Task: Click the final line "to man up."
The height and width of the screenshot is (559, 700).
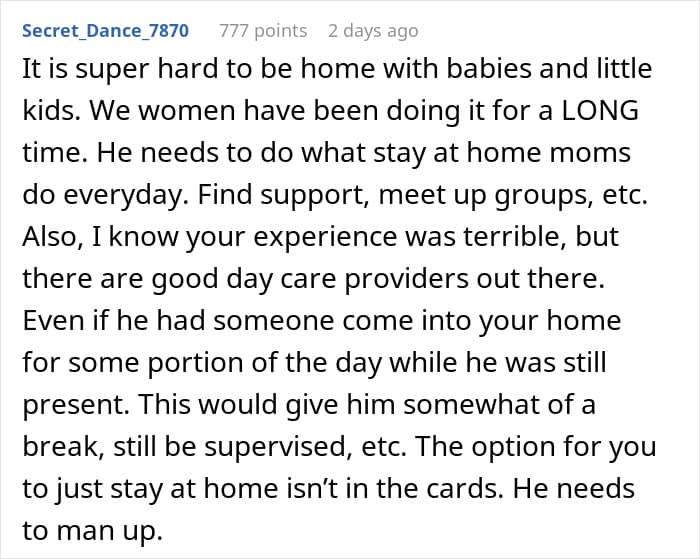Action: click(x=93, y=532)
